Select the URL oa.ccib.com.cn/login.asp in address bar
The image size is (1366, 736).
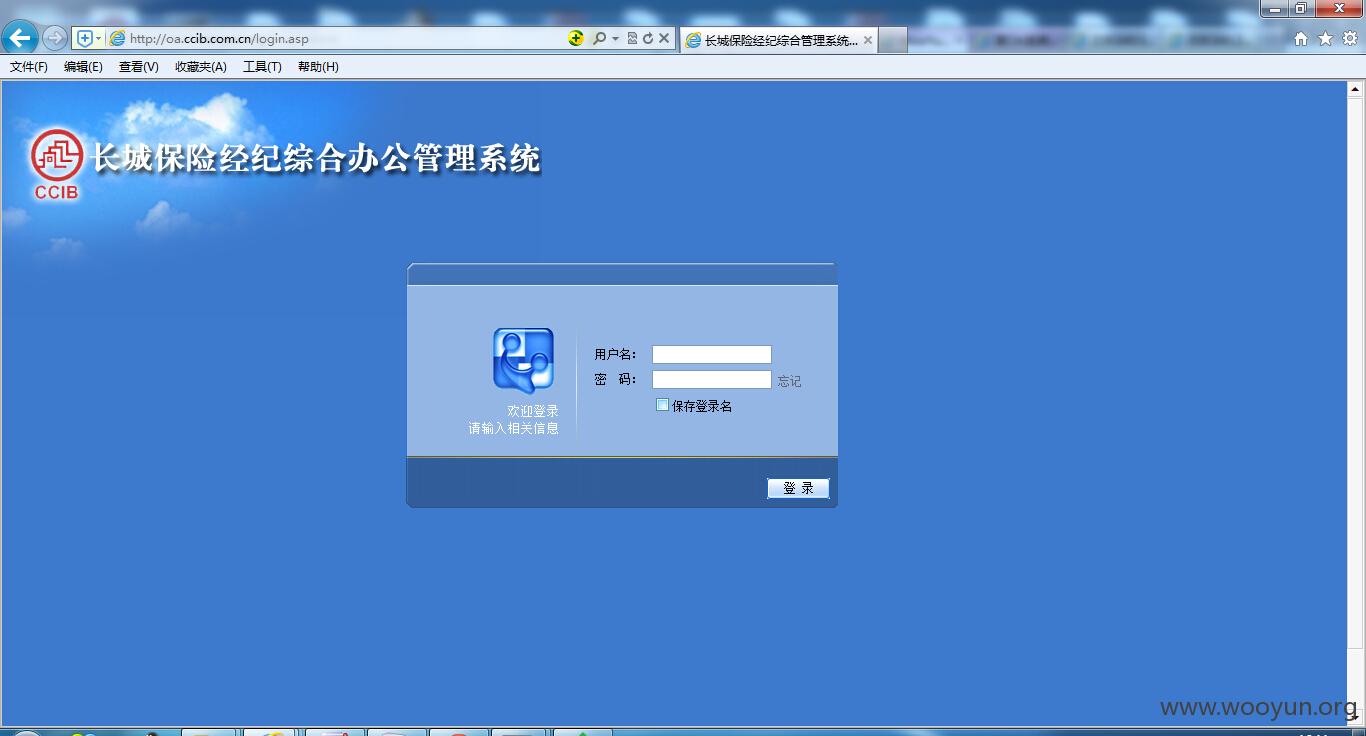(x=219, y=39)
